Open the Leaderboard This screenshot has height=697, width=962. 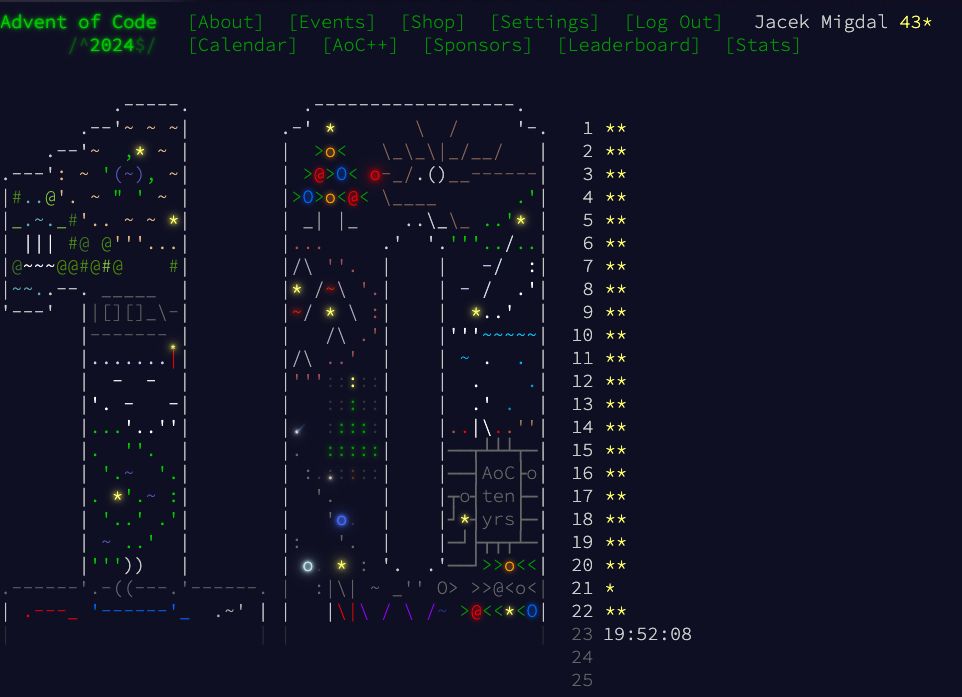tap(628, 45)
